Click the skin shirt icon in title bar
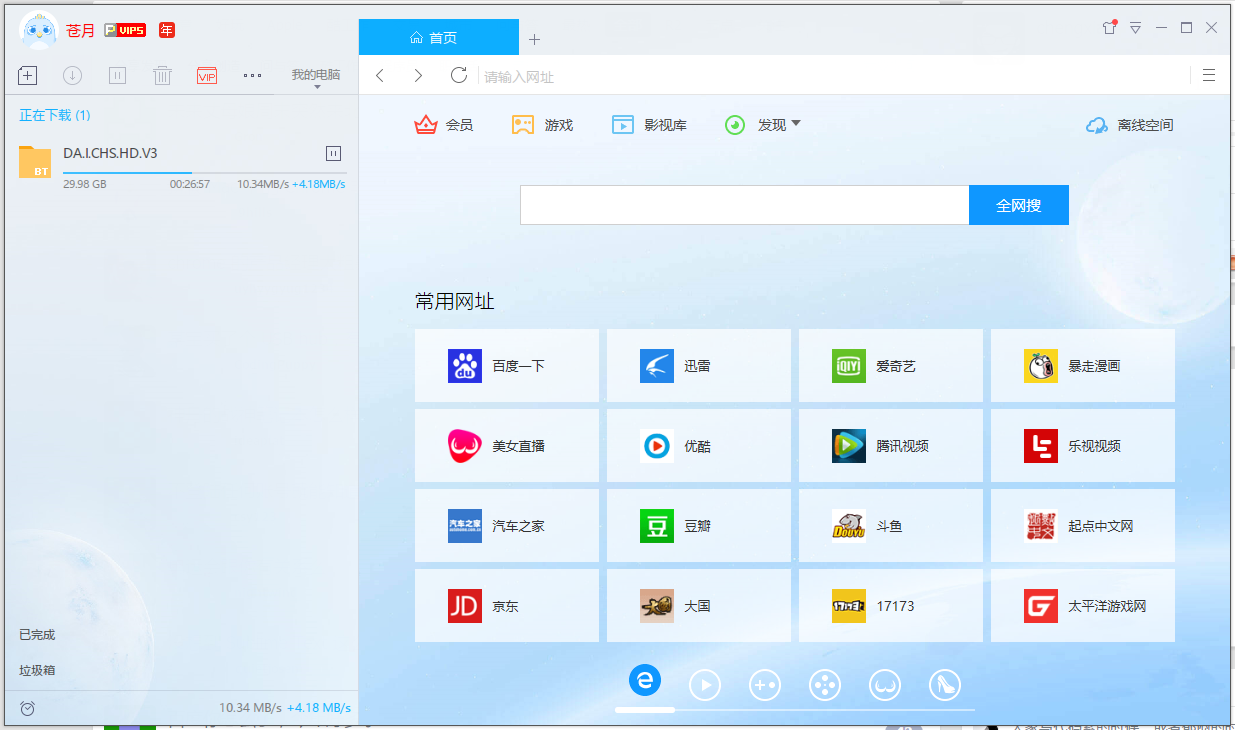The image size is (1235, 730). click(x=1108, y=28)
